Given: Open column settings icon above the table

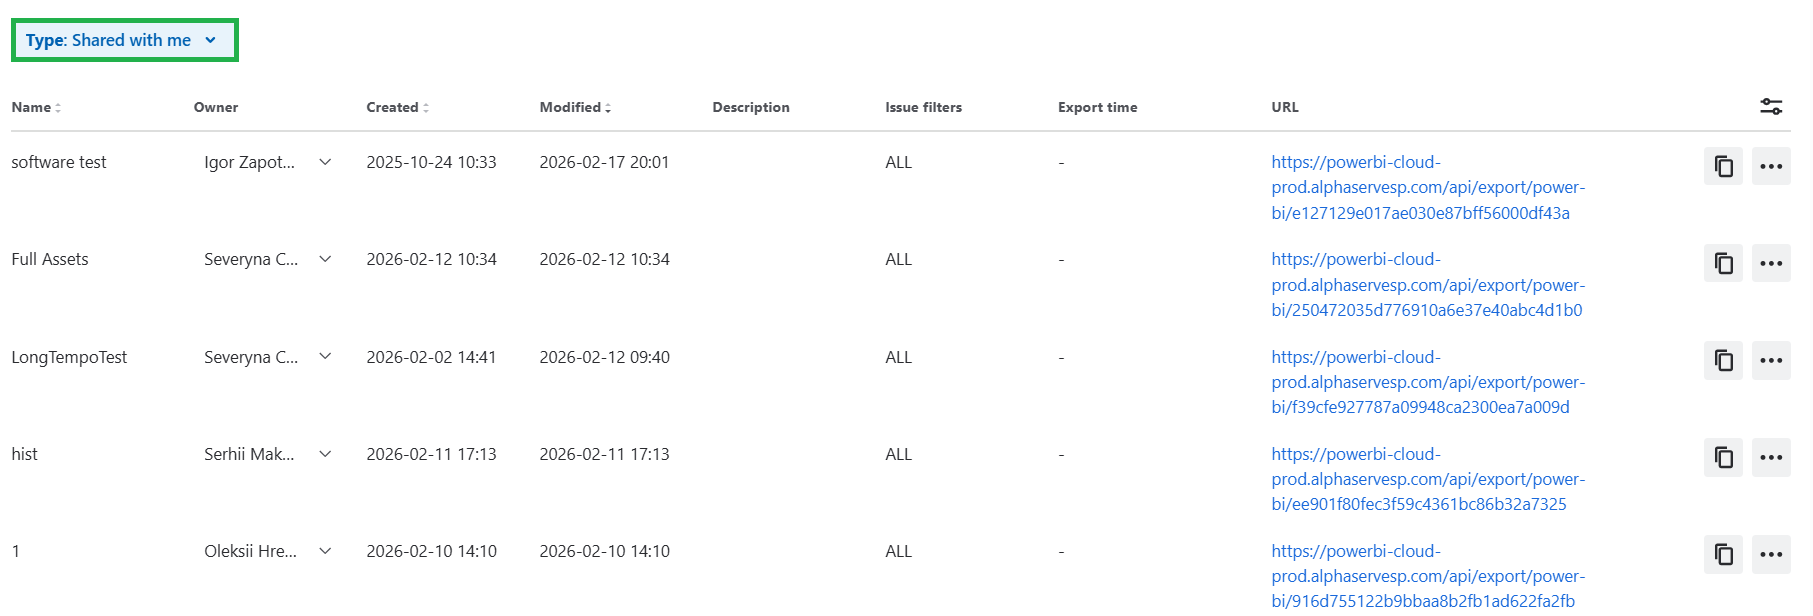Looking at the screenshot, I should [x=1770, y=106].
